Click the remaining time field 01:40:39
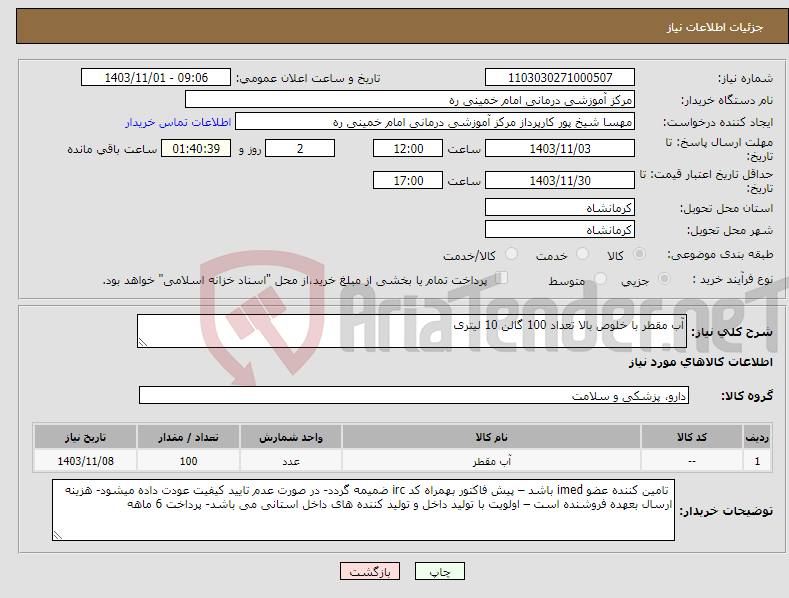789x598 pixels. point(196,148)
